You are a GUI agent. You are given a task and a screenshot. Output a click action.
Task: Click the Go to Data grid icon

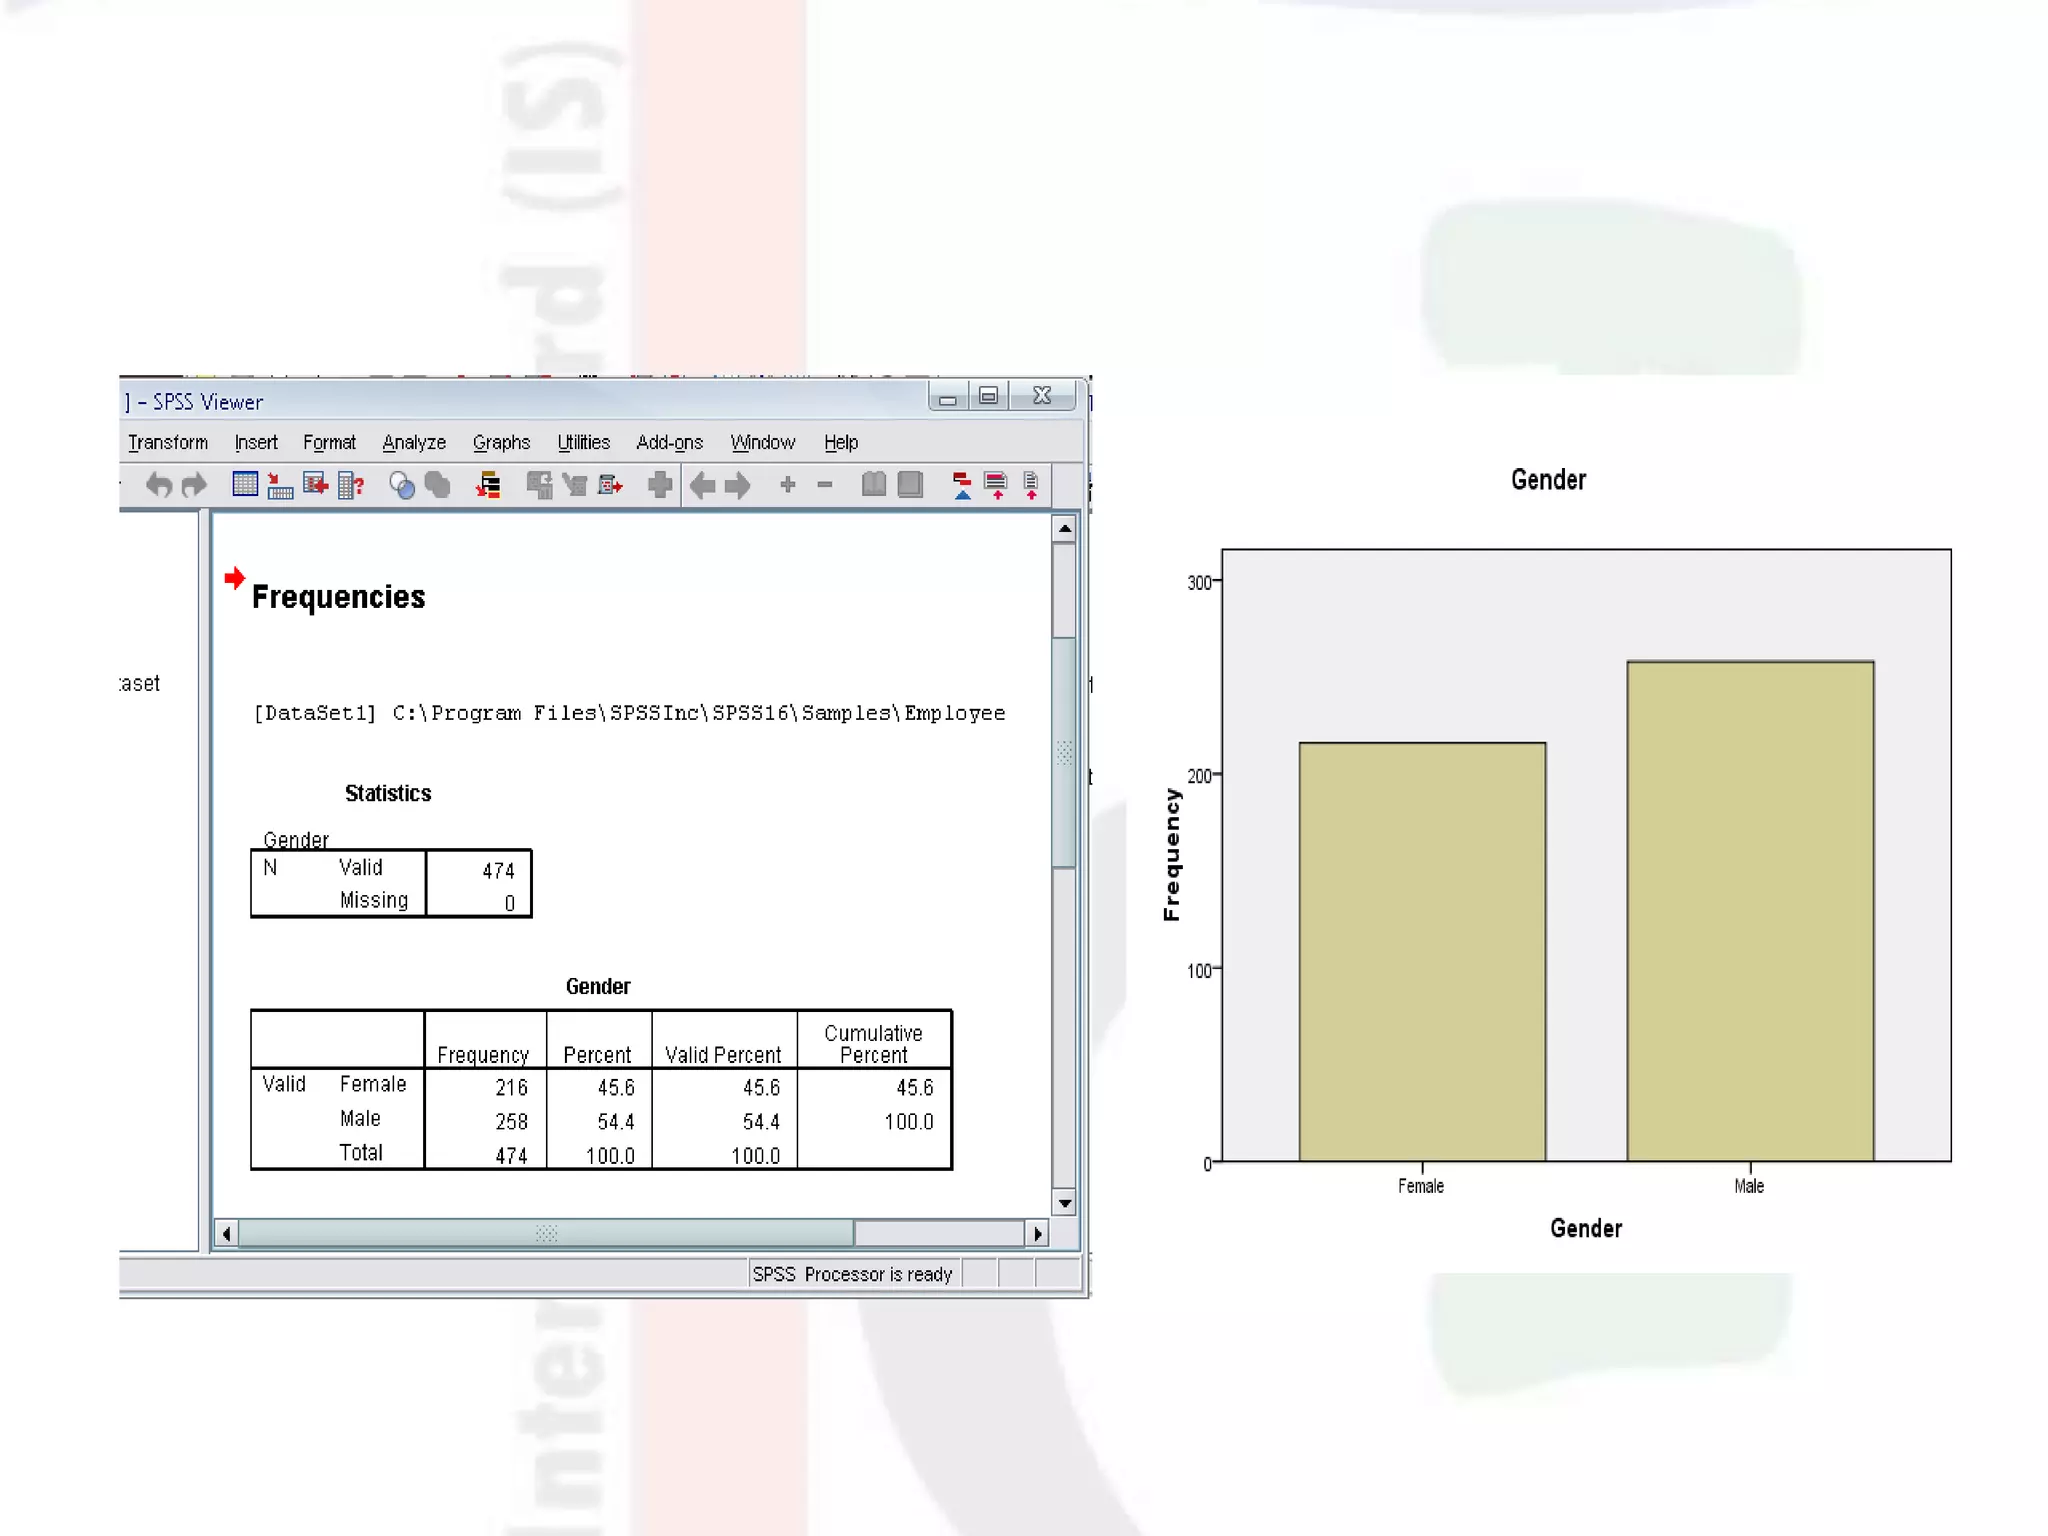tap(245, 485)
